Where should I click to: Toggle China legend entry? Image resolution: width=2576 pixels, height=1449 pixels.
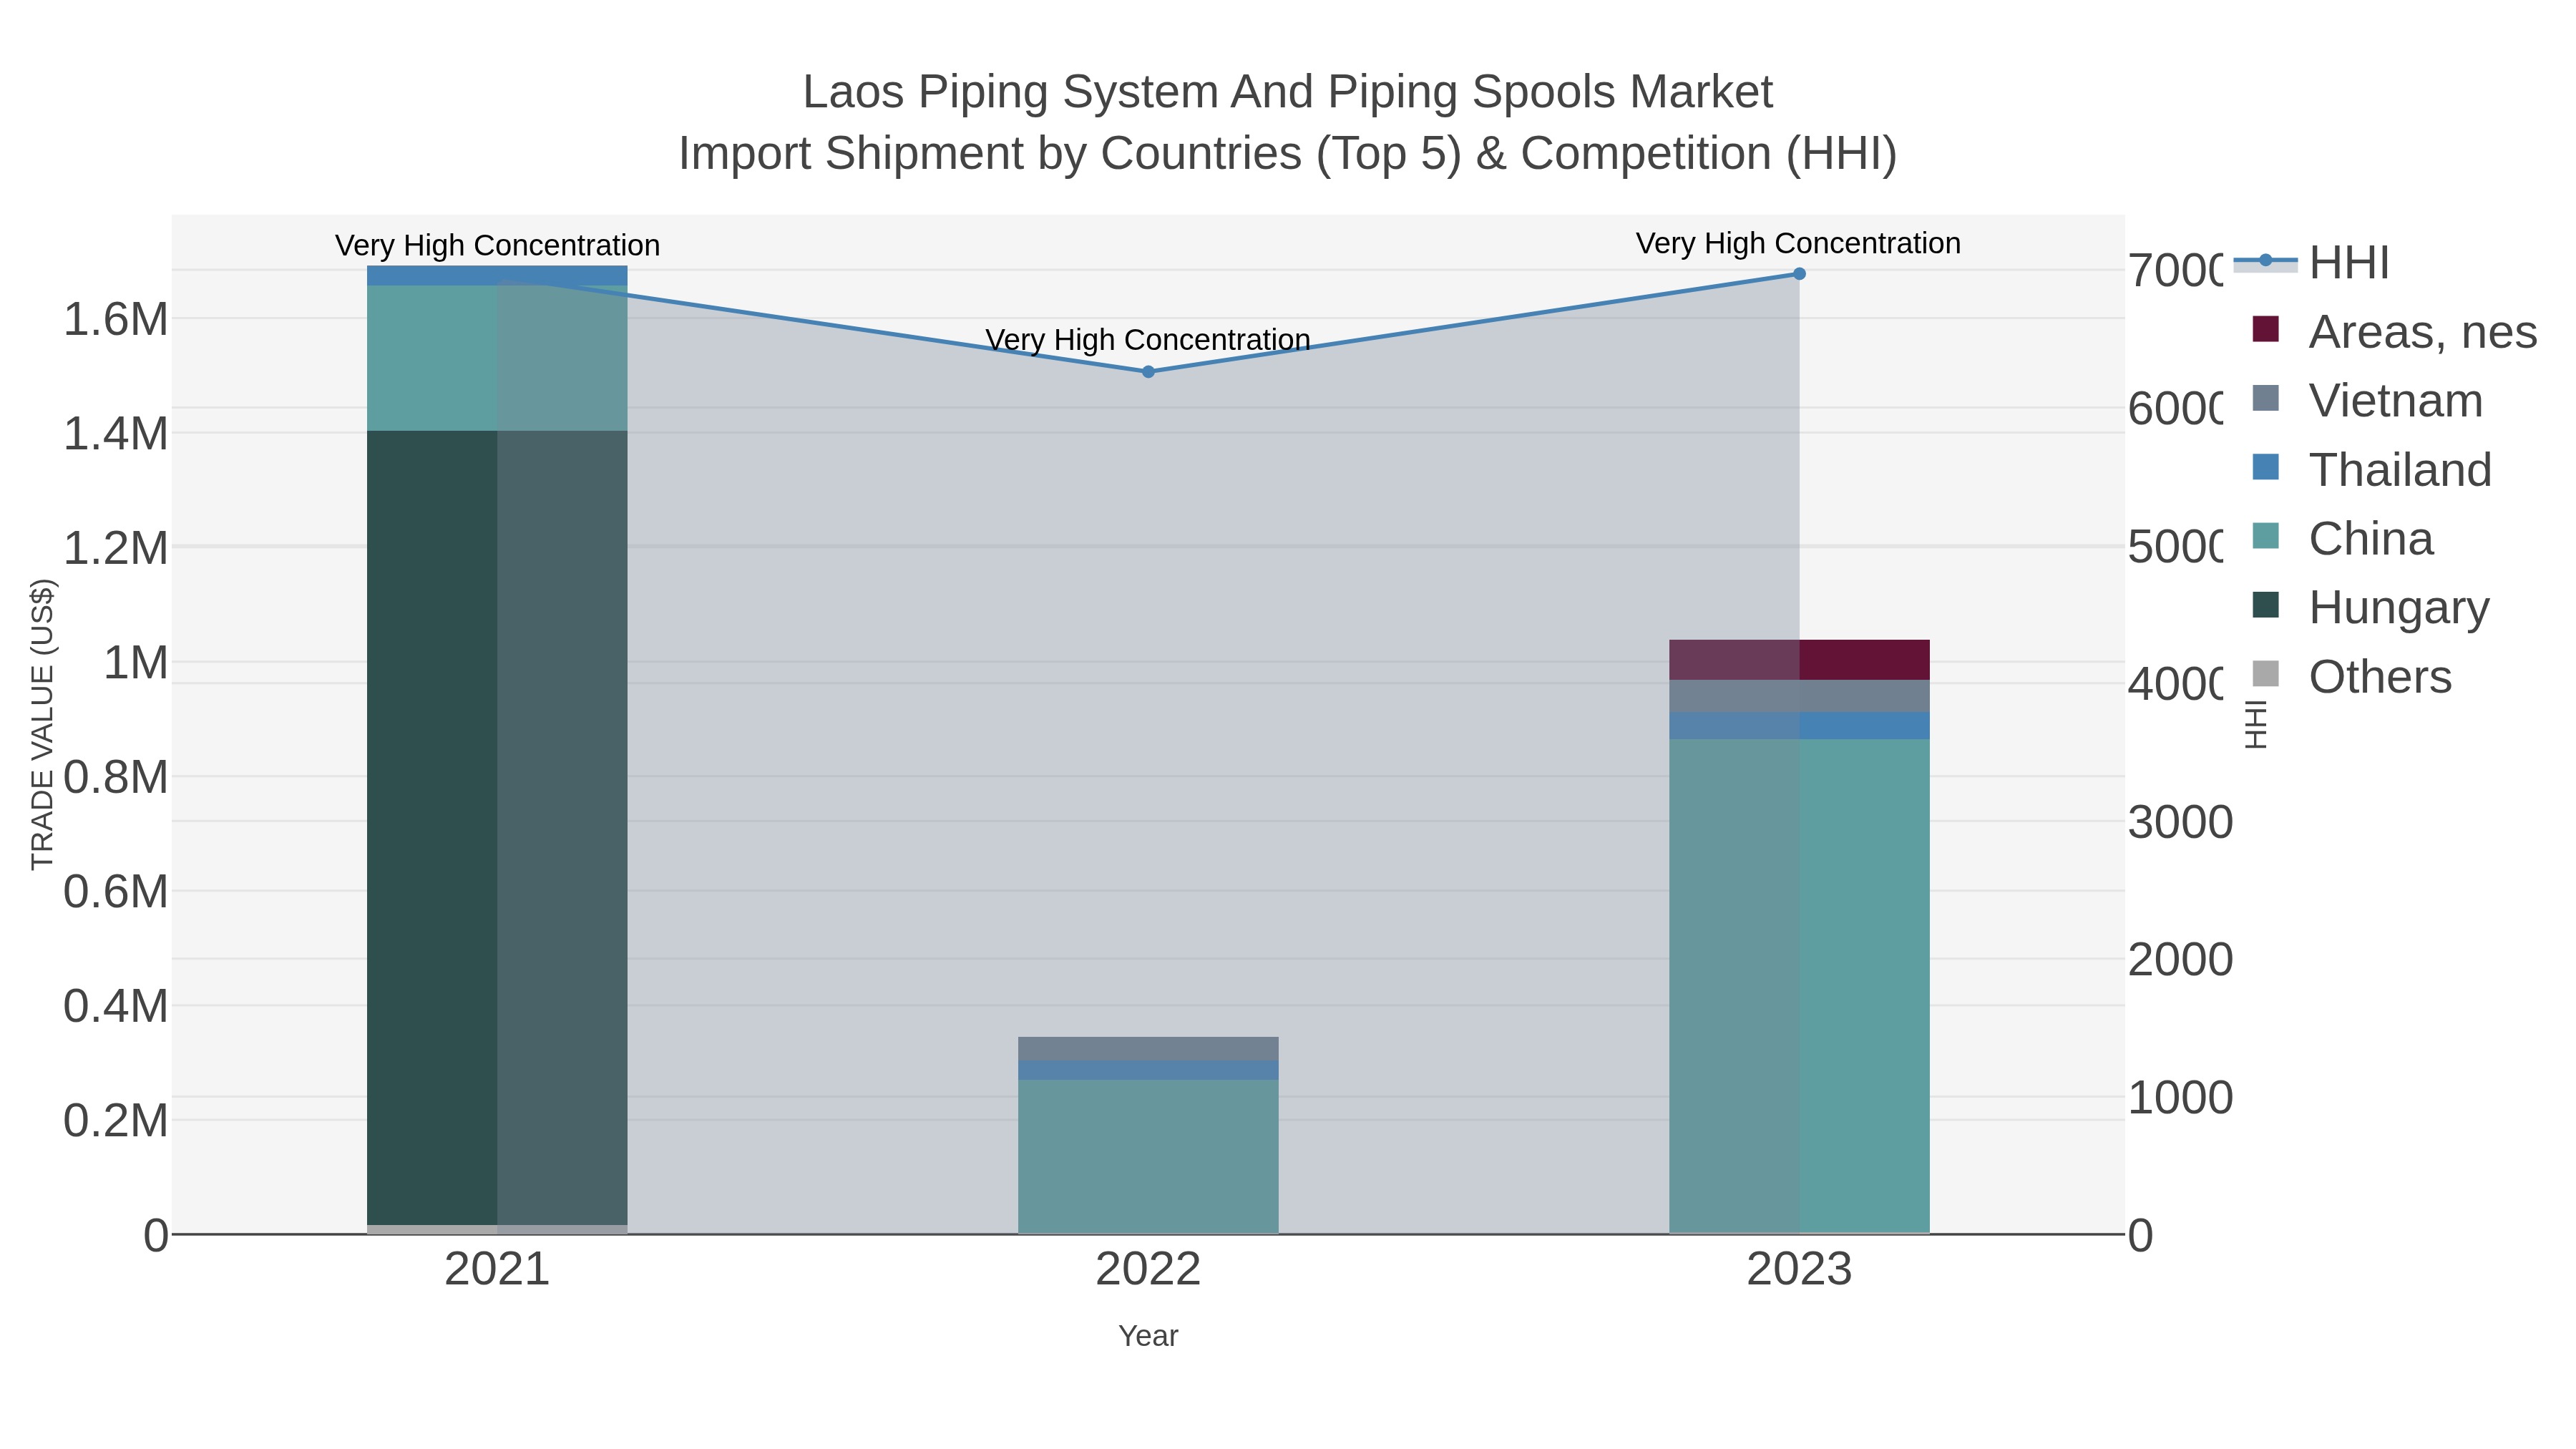tap(2342, 539)
